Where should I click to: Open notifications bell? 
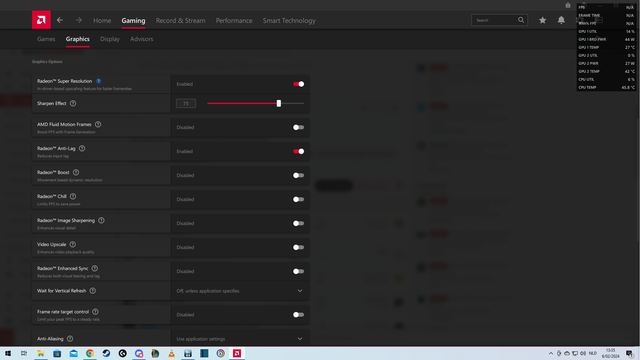click(561, 20)
